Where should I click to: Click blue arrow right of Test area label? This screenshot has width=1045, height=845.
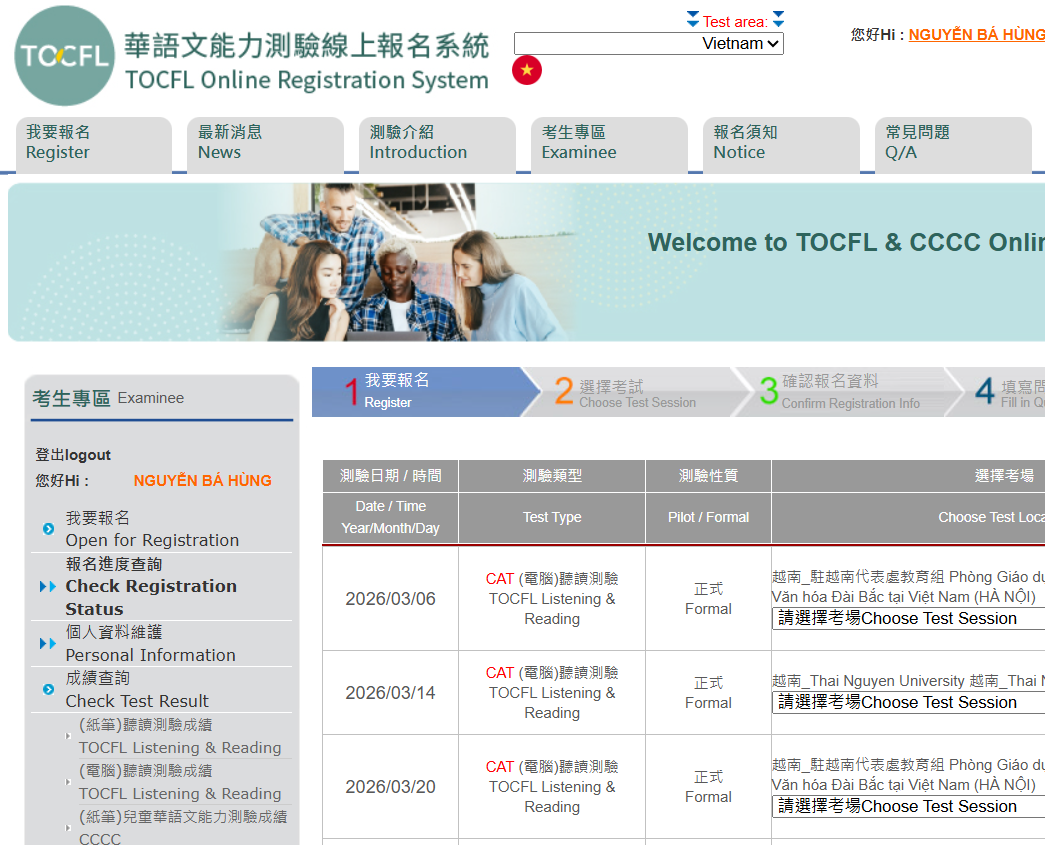pyautogui.click(x=778, y=20)
